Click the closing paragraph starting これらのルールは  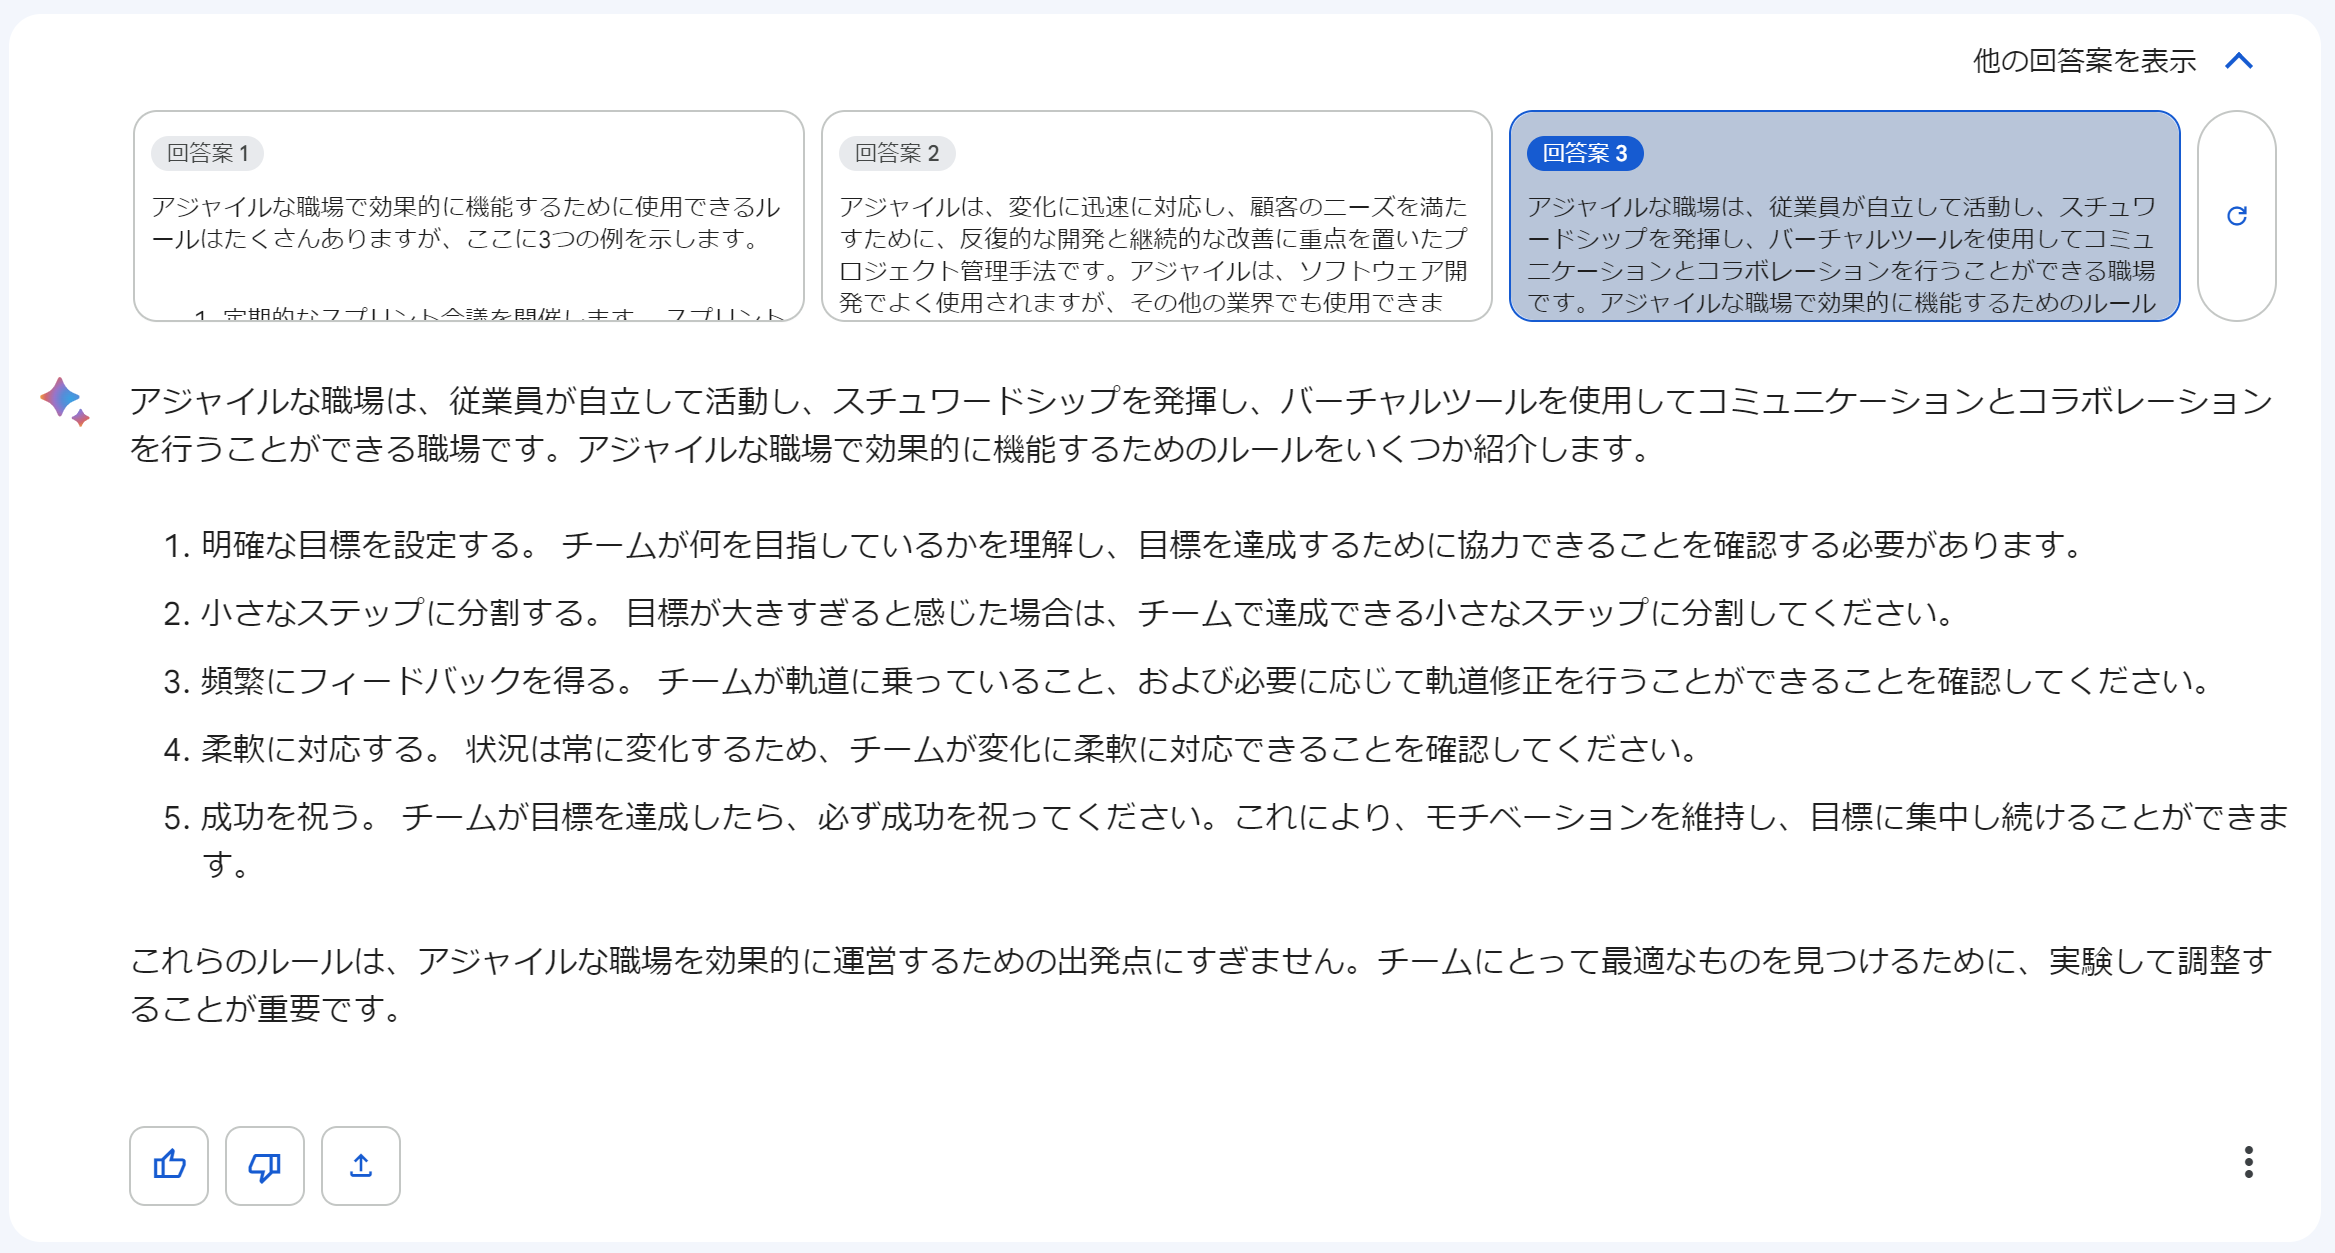point(1201,984)
